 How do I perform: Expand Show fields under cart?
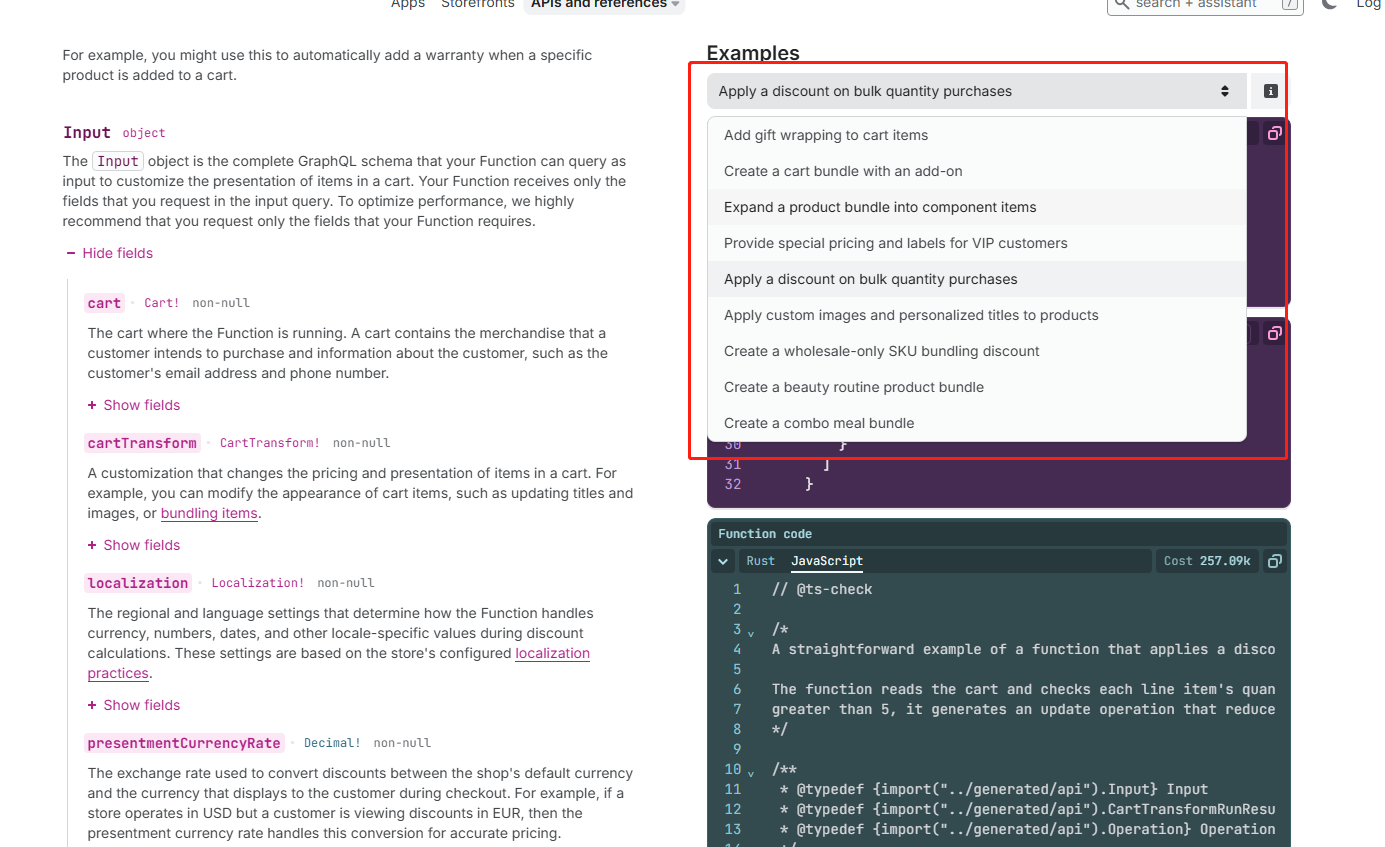click(x=134, y=405)
